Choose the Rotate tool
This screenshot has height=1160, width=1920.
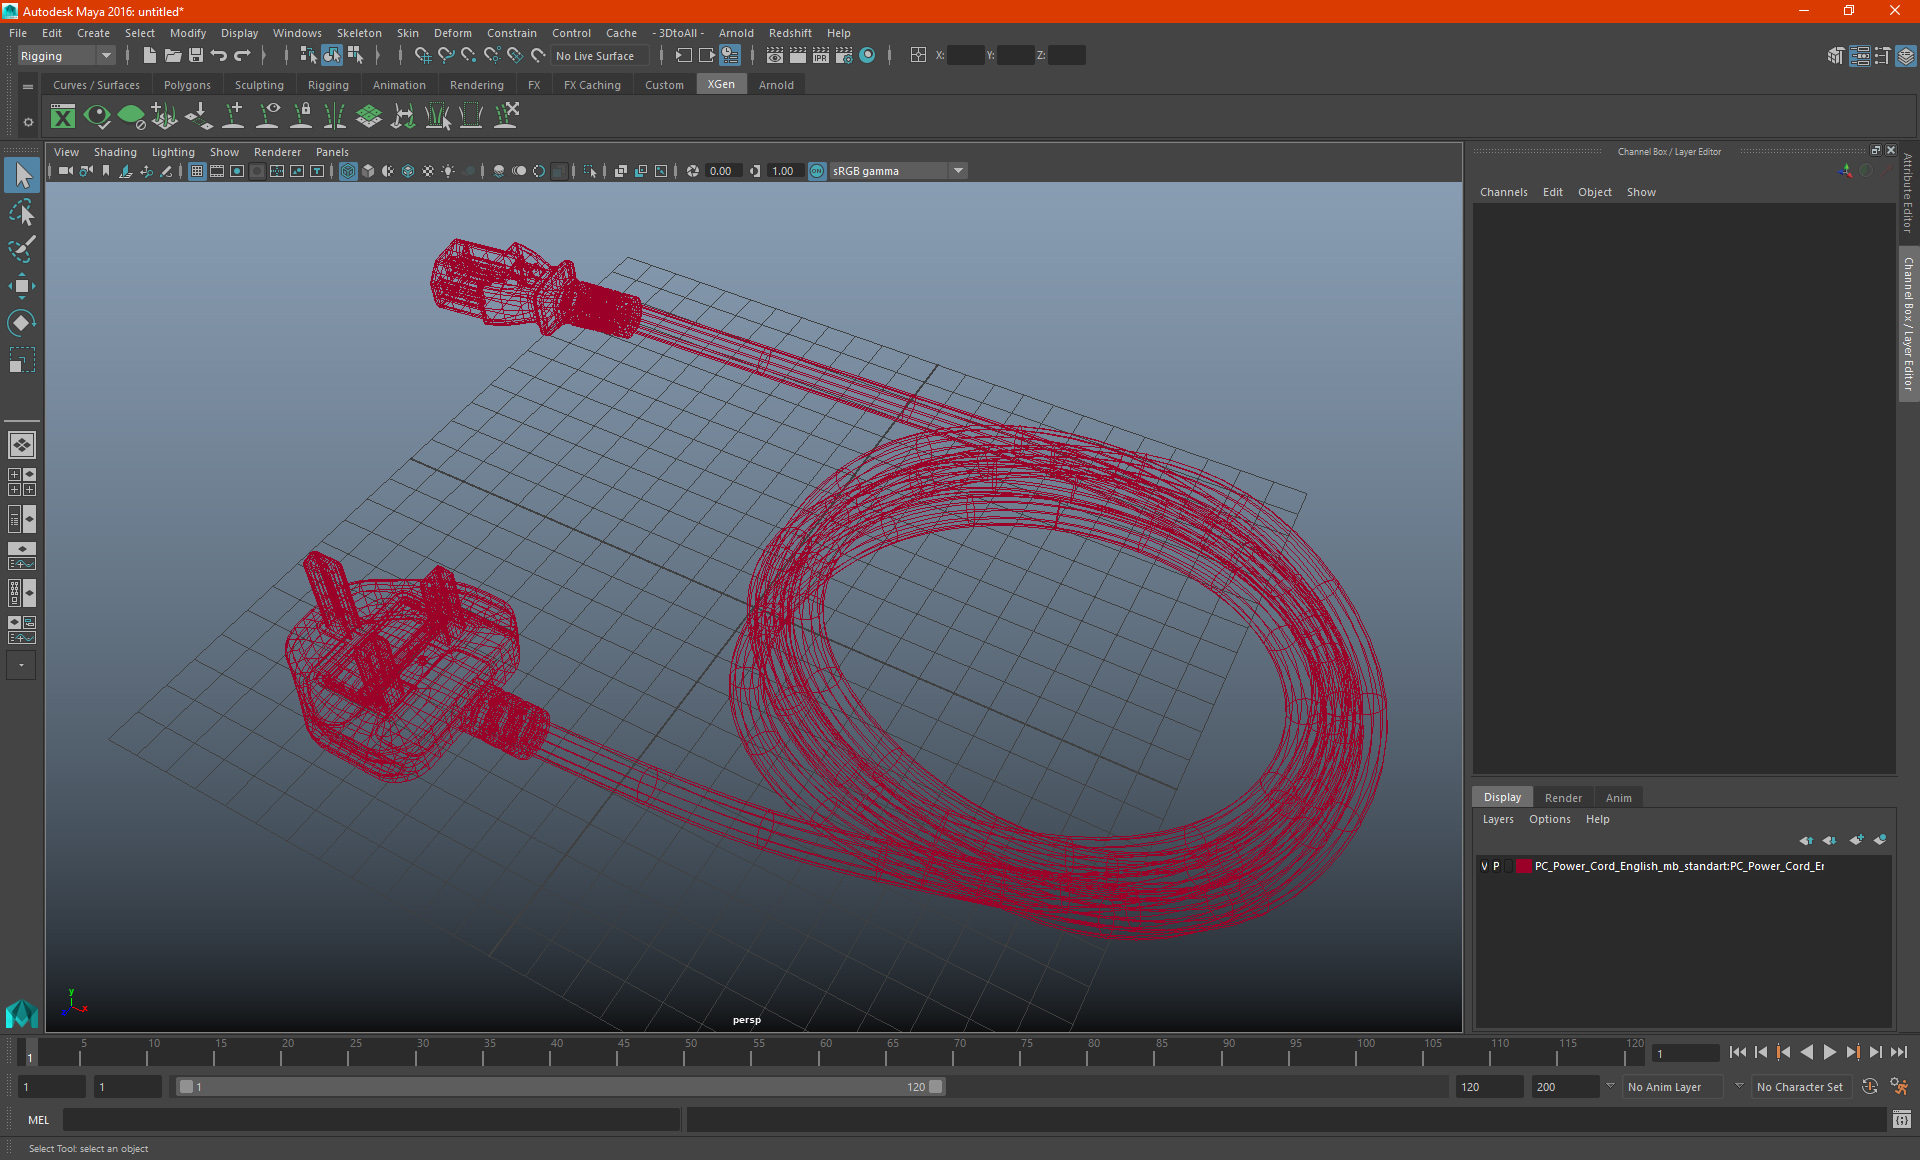tap(22, 323)
